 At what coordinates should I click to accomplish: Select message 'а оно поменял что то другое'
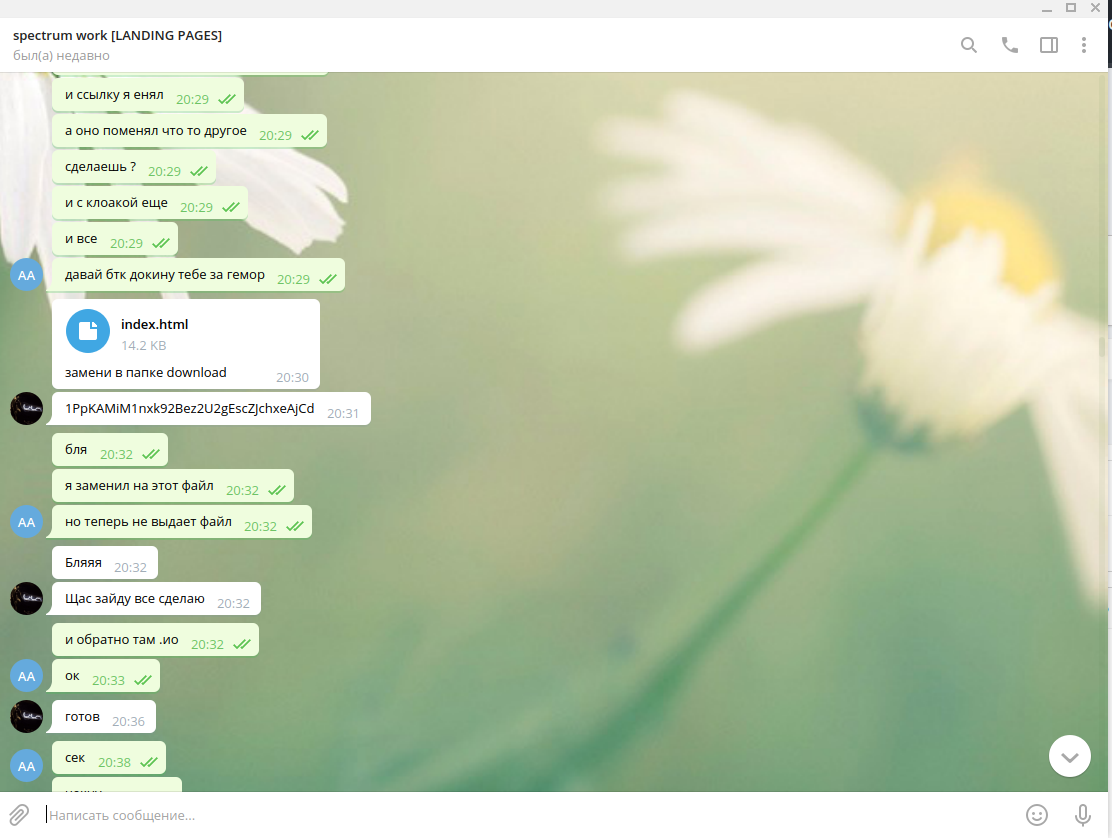pos(189,131)
